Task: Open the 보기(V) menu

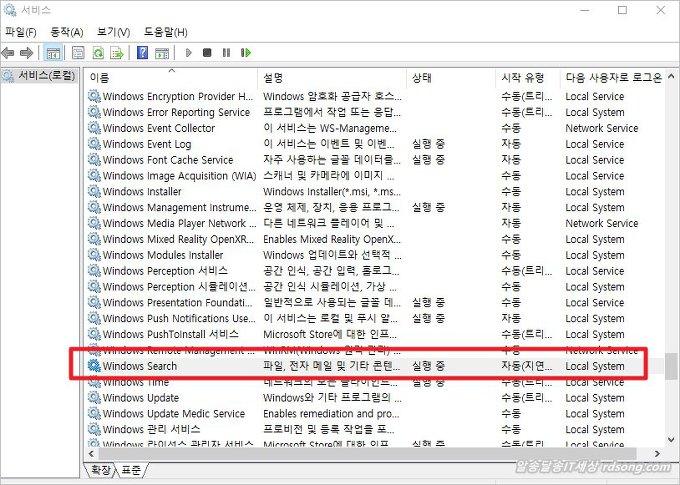Action: 113,32
